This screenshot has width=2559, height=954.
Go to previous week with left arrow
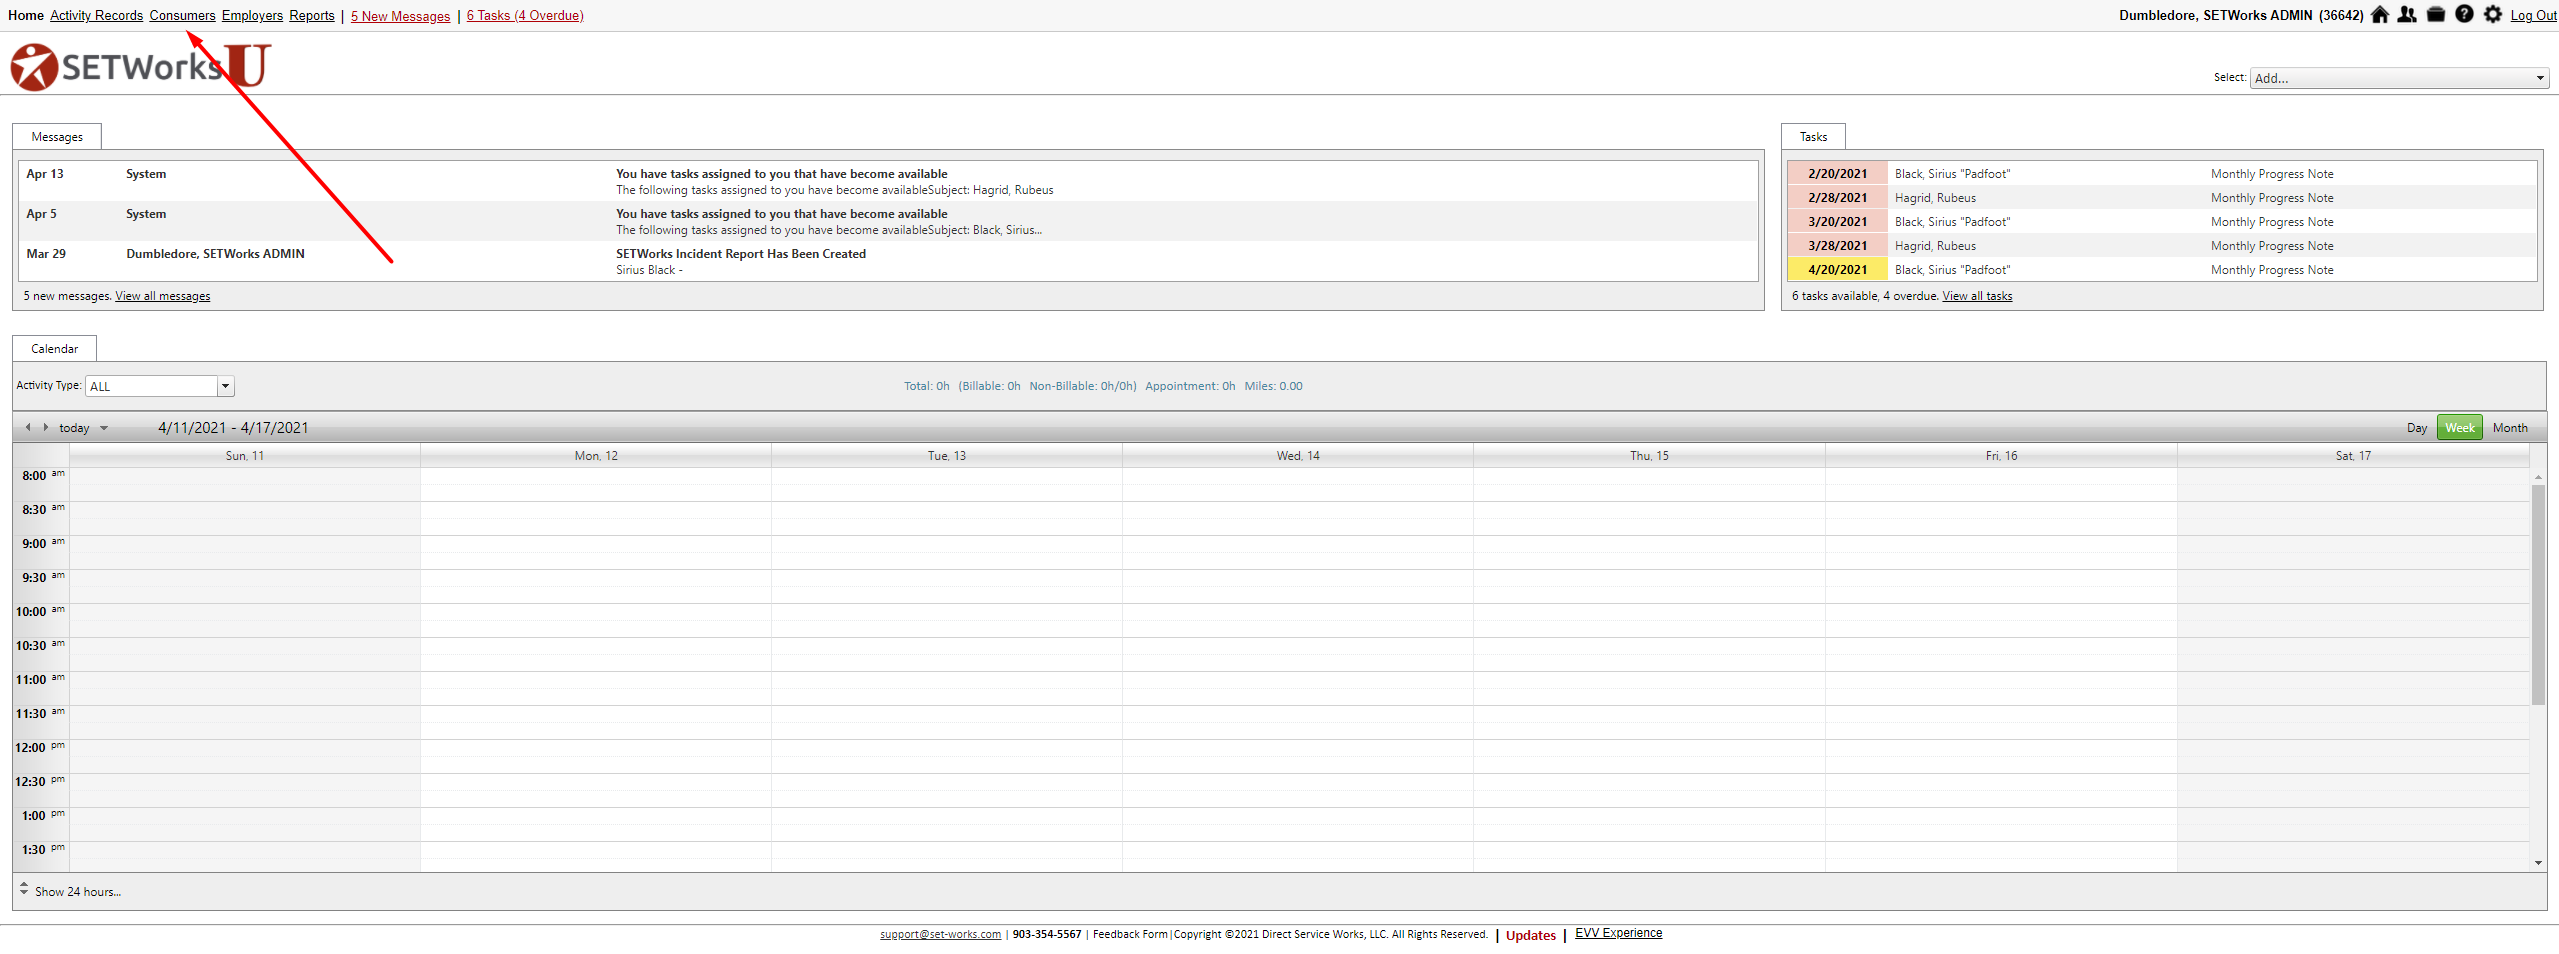28,427
